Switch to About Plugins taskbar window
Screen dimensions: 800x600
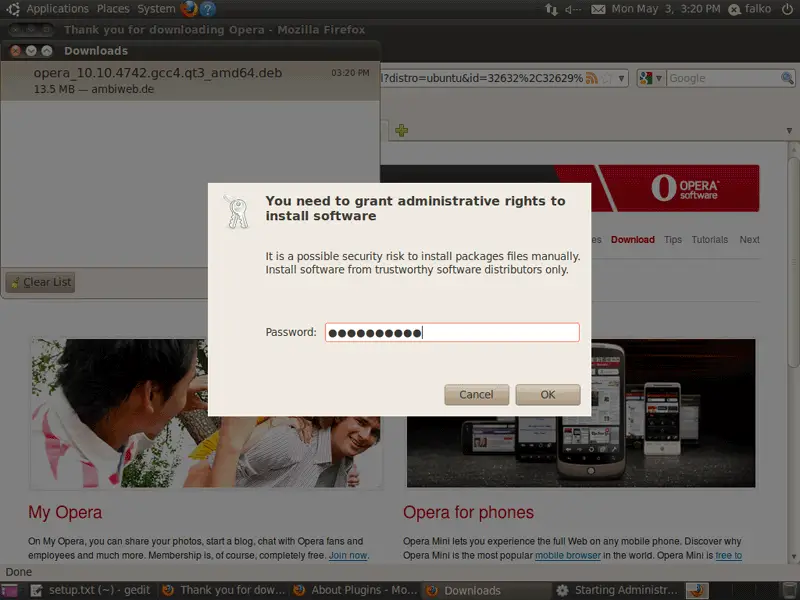point(355,590)
